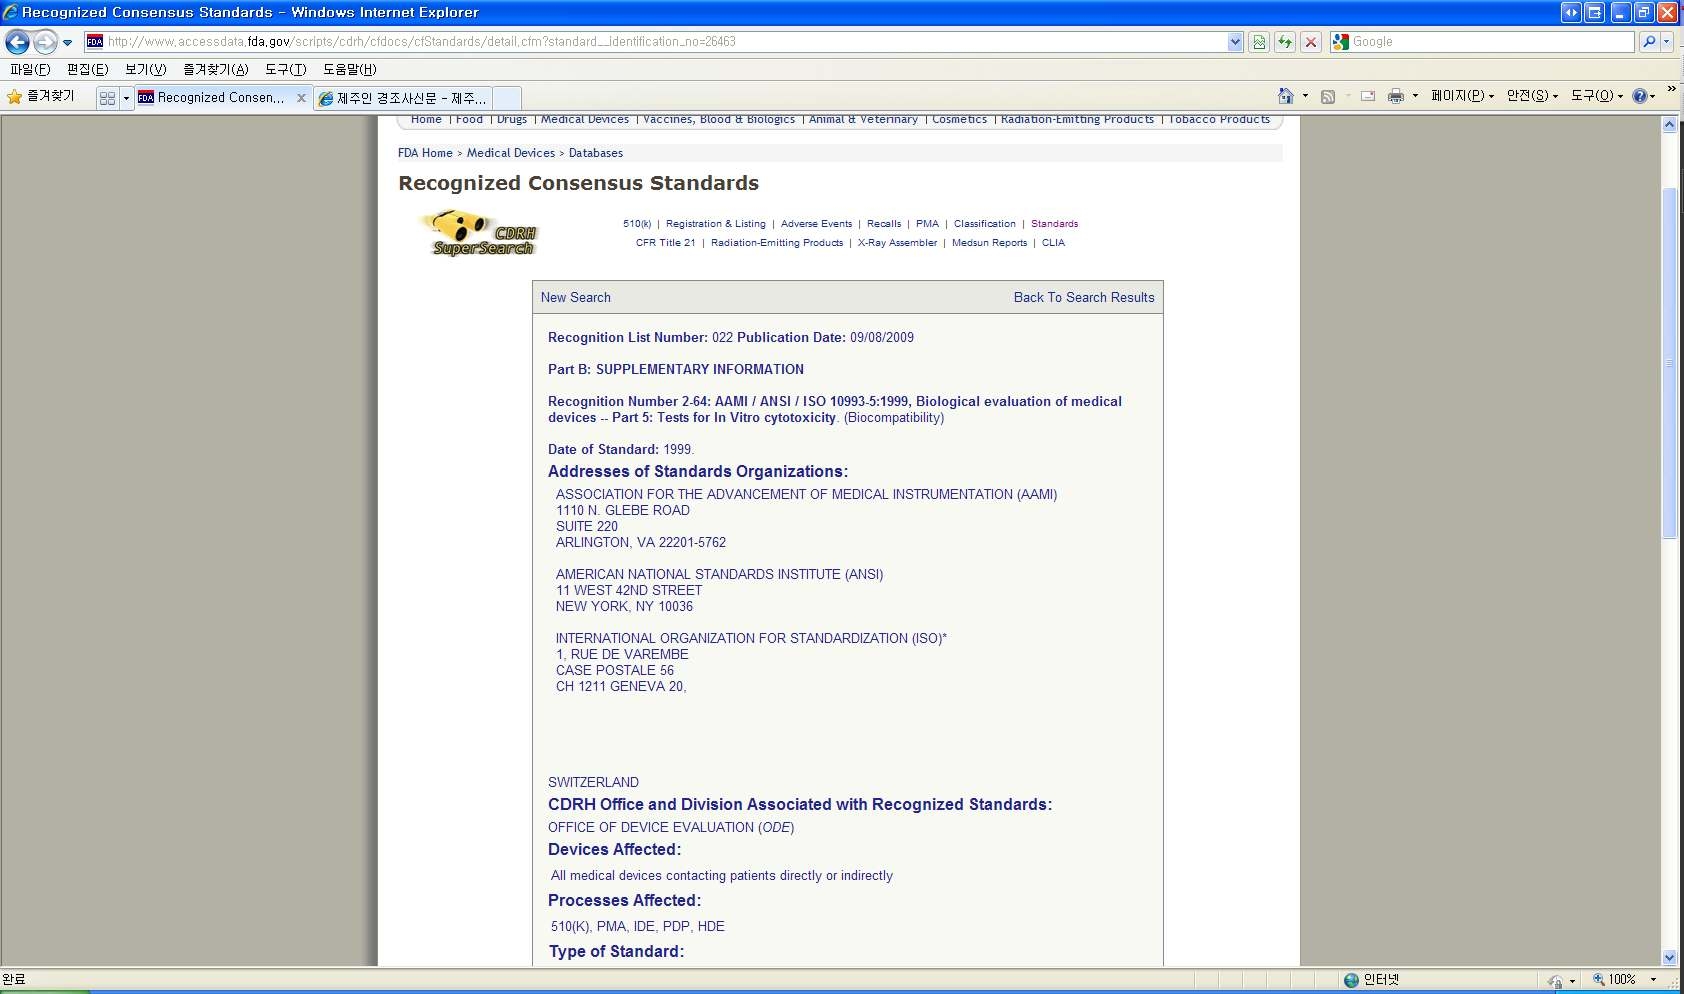Open the CLIA link
The image size is (1684, 994).
pyautogui.click(x=1054, y=243)
